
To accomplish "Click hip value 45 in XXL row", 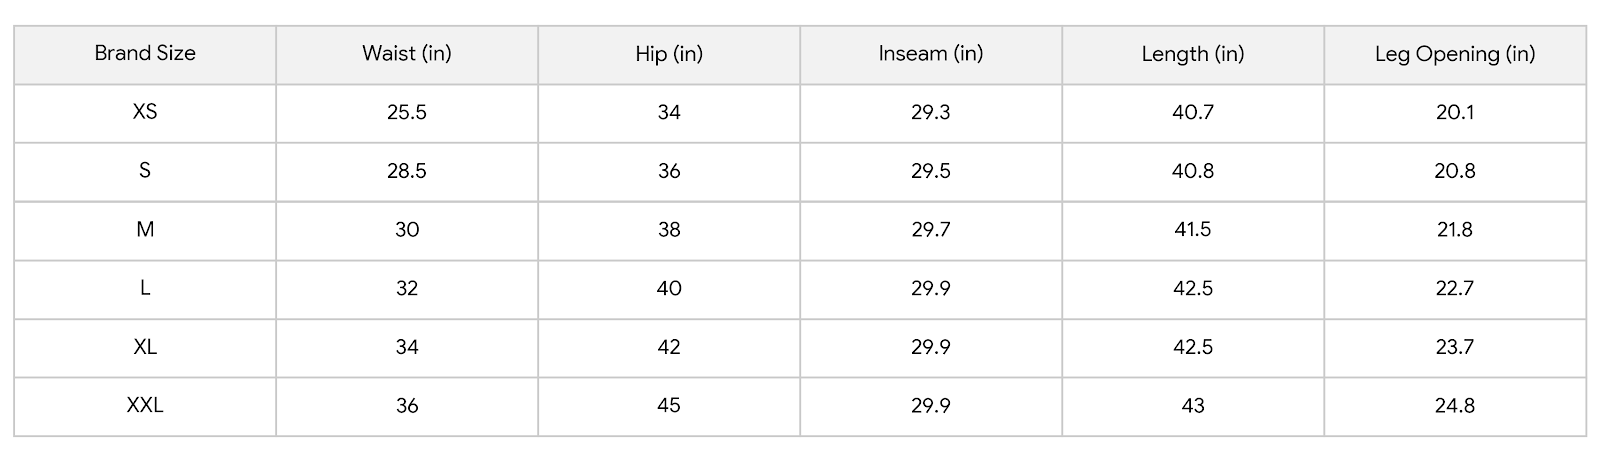I will pos(669,406).
